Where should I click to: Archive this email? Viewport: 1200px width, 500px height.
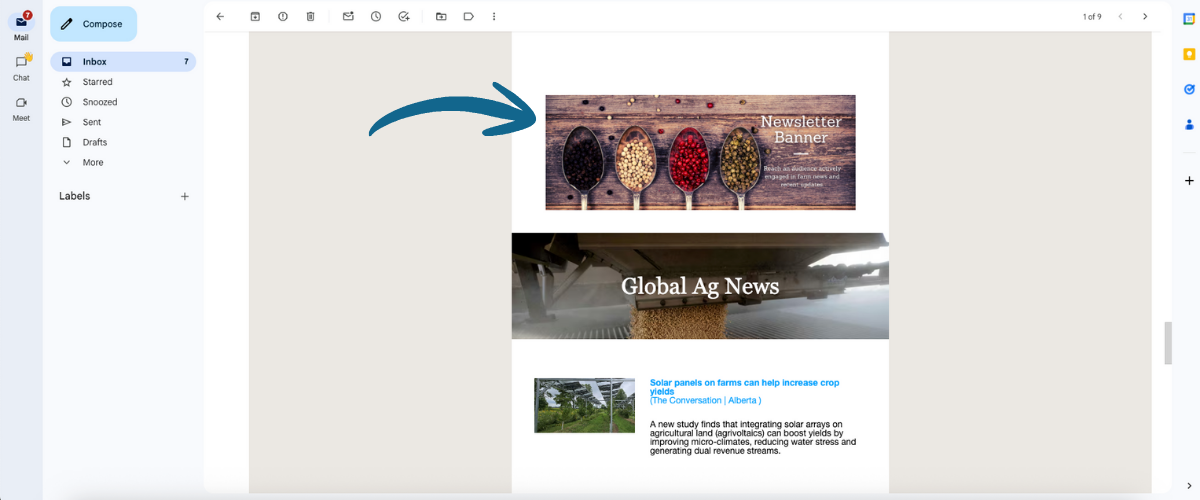pyautogui.click(x=255, y=16)
